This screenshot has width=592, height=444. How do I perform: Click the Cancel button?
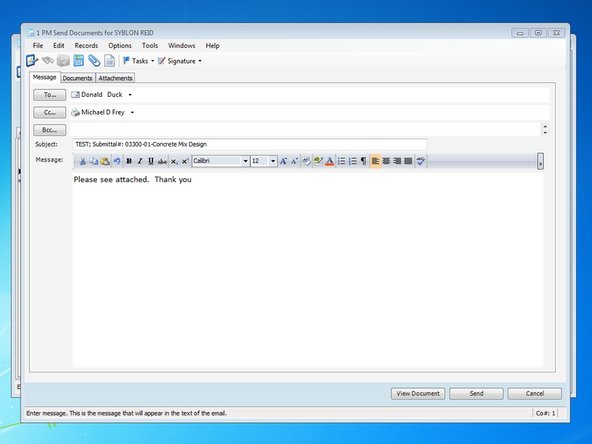(535, 393)
